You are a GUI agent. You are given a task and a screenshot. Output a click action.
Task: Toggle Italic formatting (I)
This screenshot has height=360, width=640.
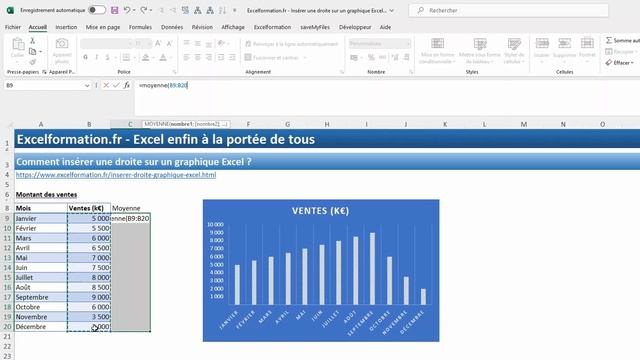[97, 58]
